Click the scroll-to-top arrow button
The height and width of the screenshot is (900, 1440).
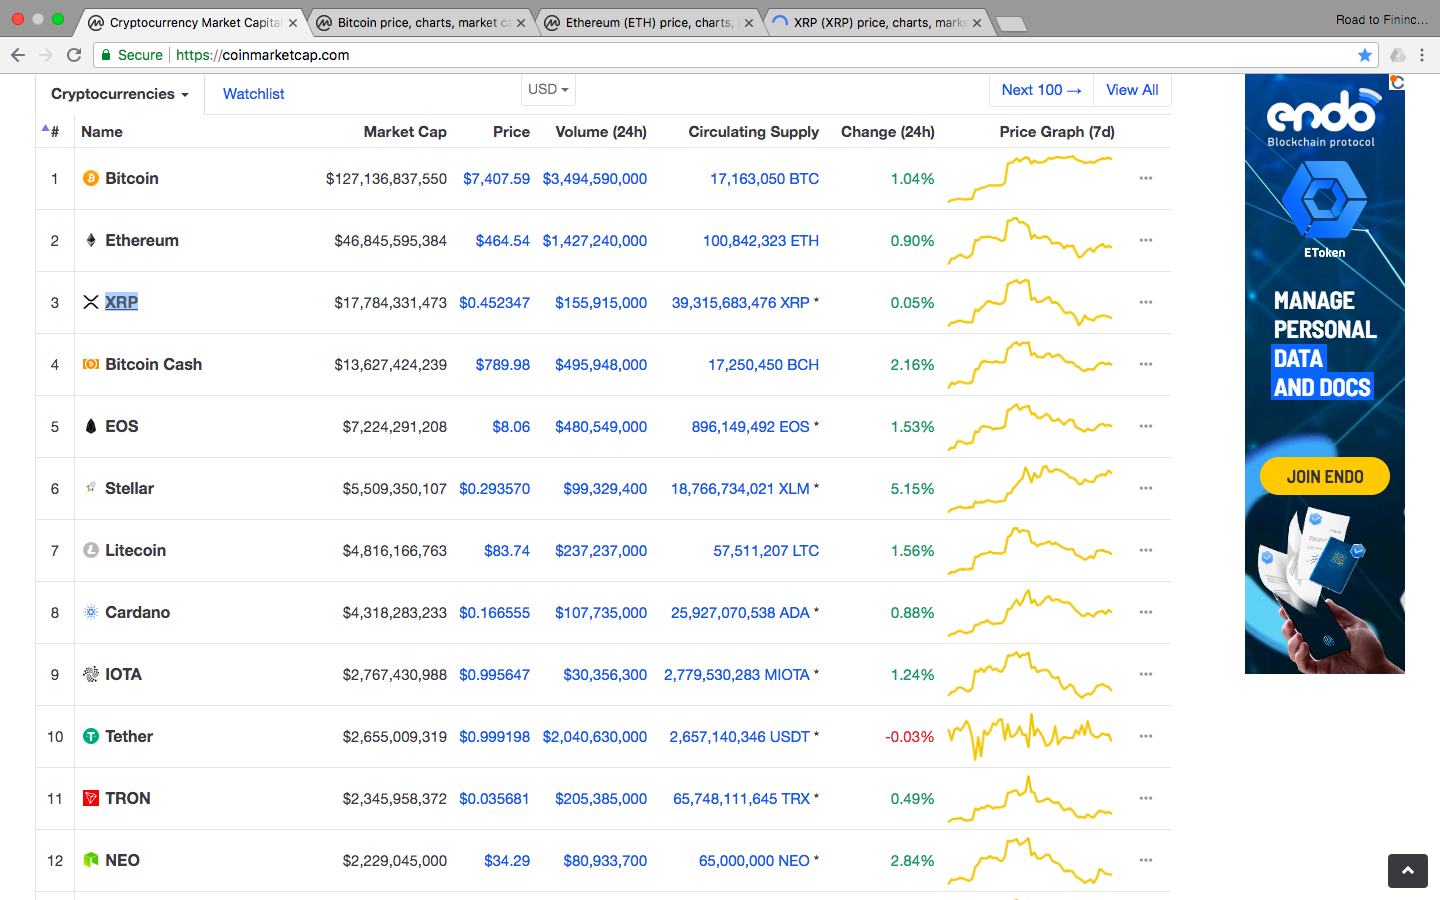pyautogui.click(x=1408, y=871)
